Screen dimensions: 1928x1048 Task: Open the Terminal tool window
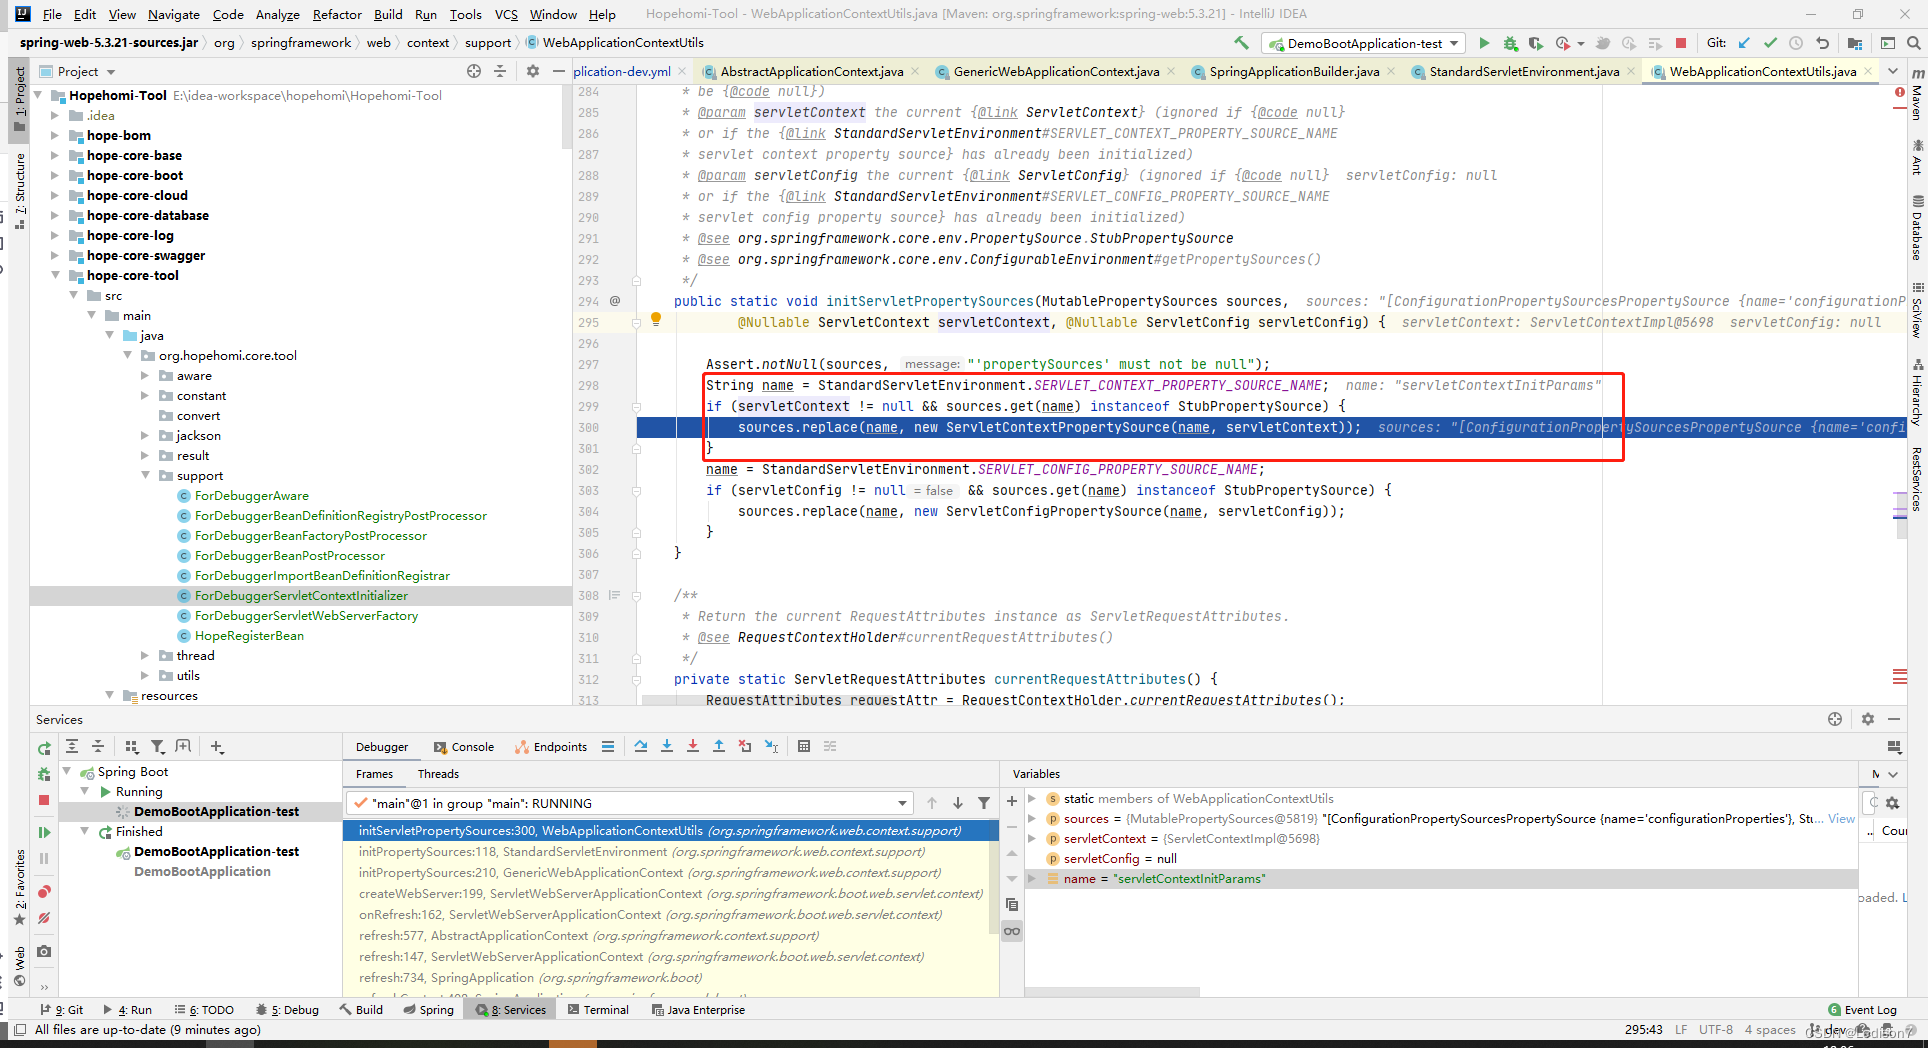point(598,1010)
